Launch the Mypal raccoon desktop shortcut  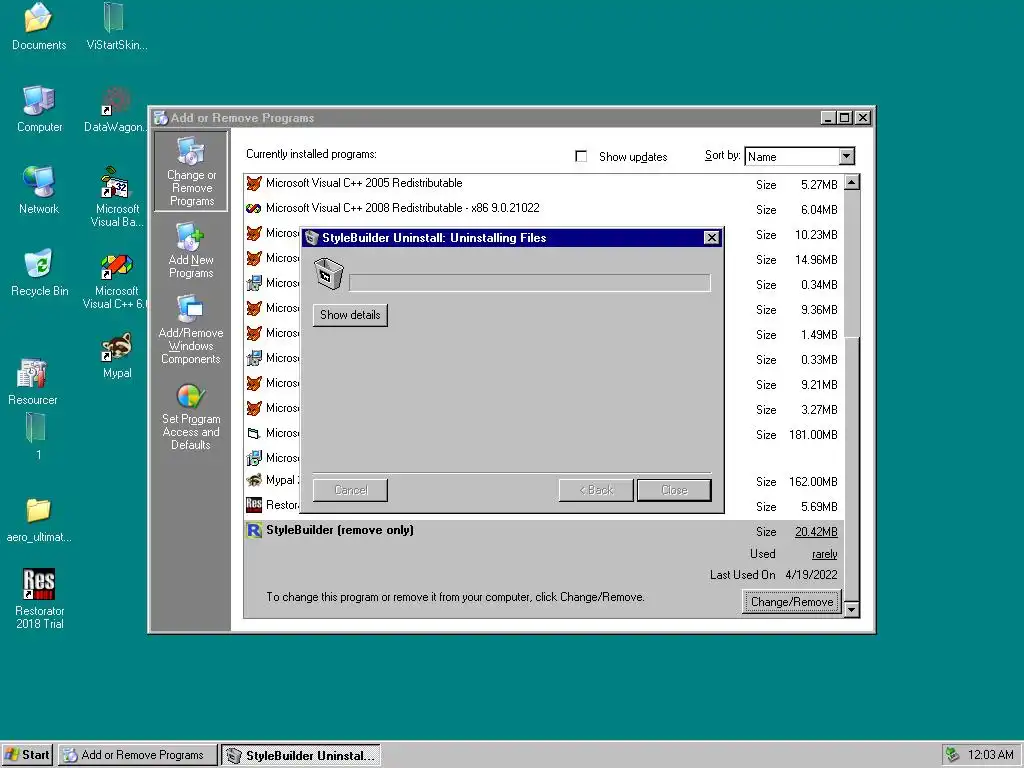(117, 347)
